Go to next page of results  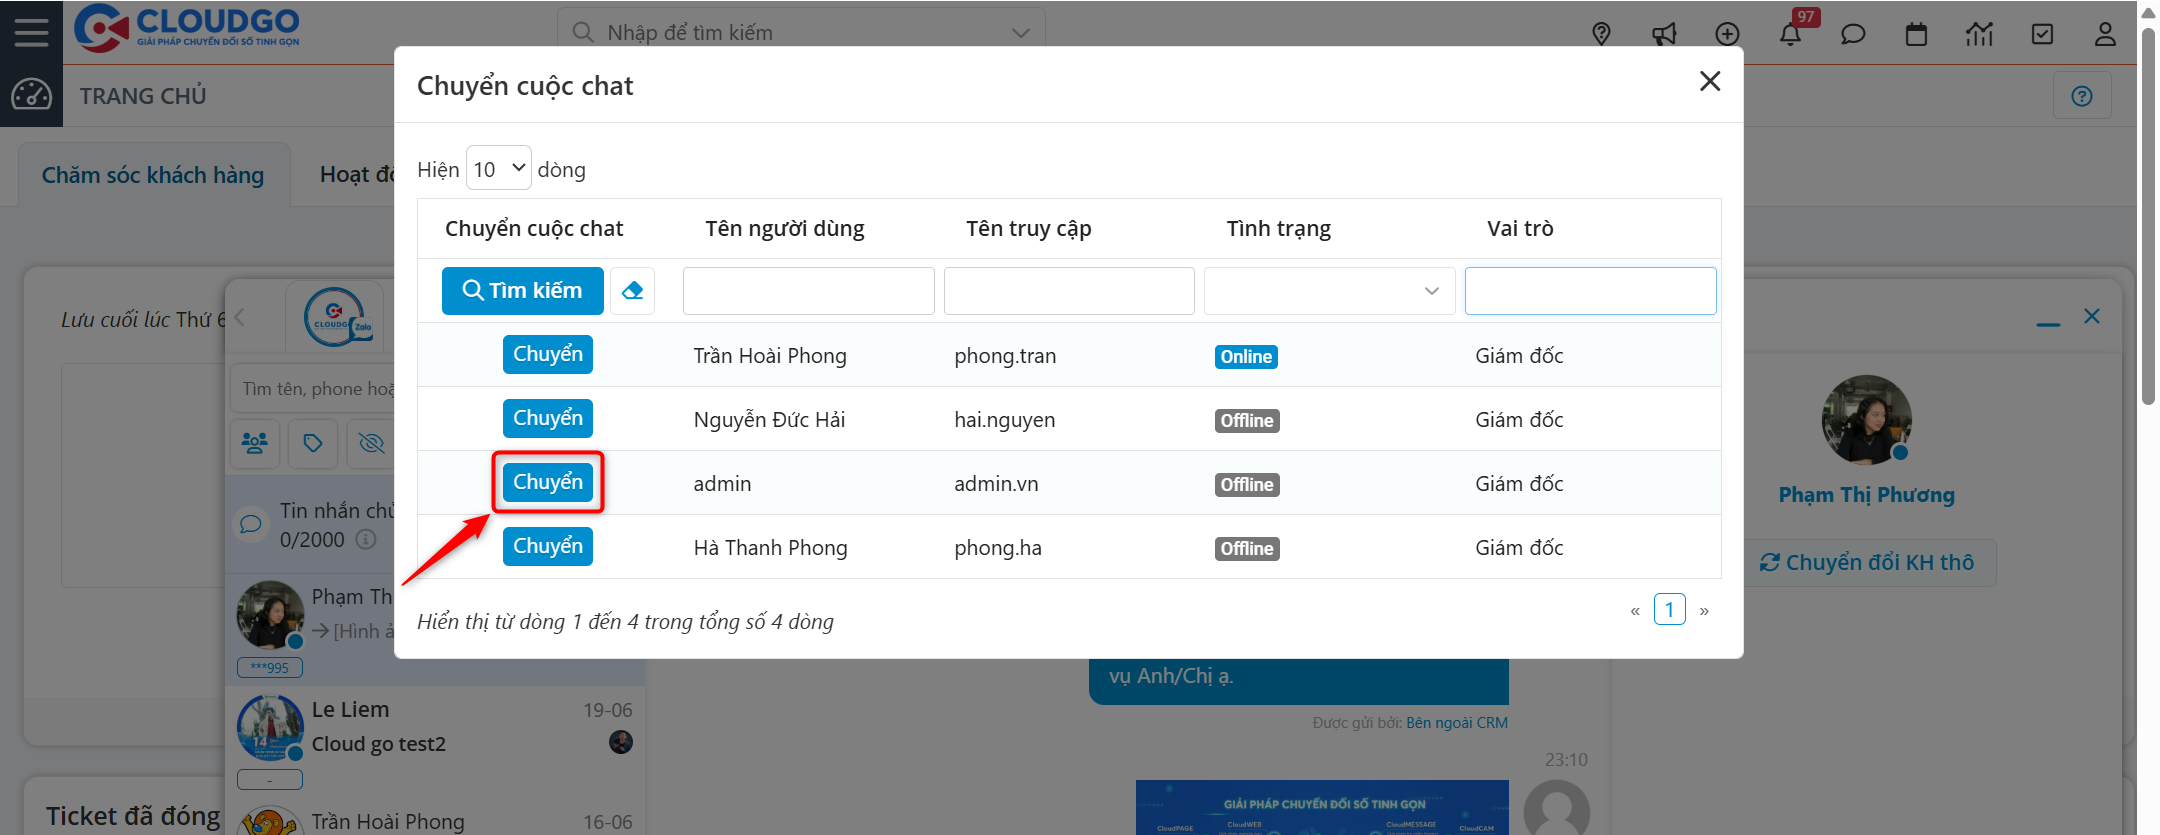click(1704, 610)
